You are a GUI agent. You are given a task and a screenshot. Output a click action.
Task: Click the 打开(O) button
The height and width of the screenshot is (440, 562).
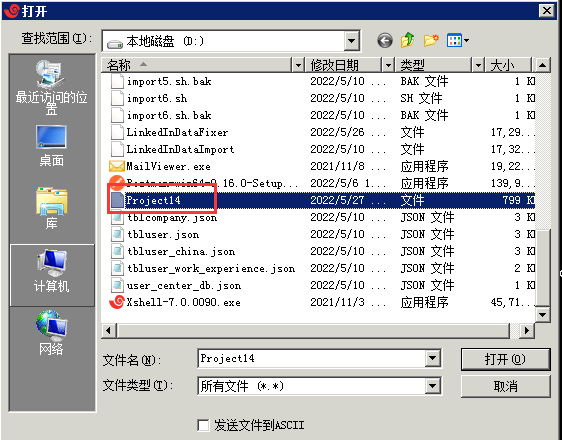point(505,359)
